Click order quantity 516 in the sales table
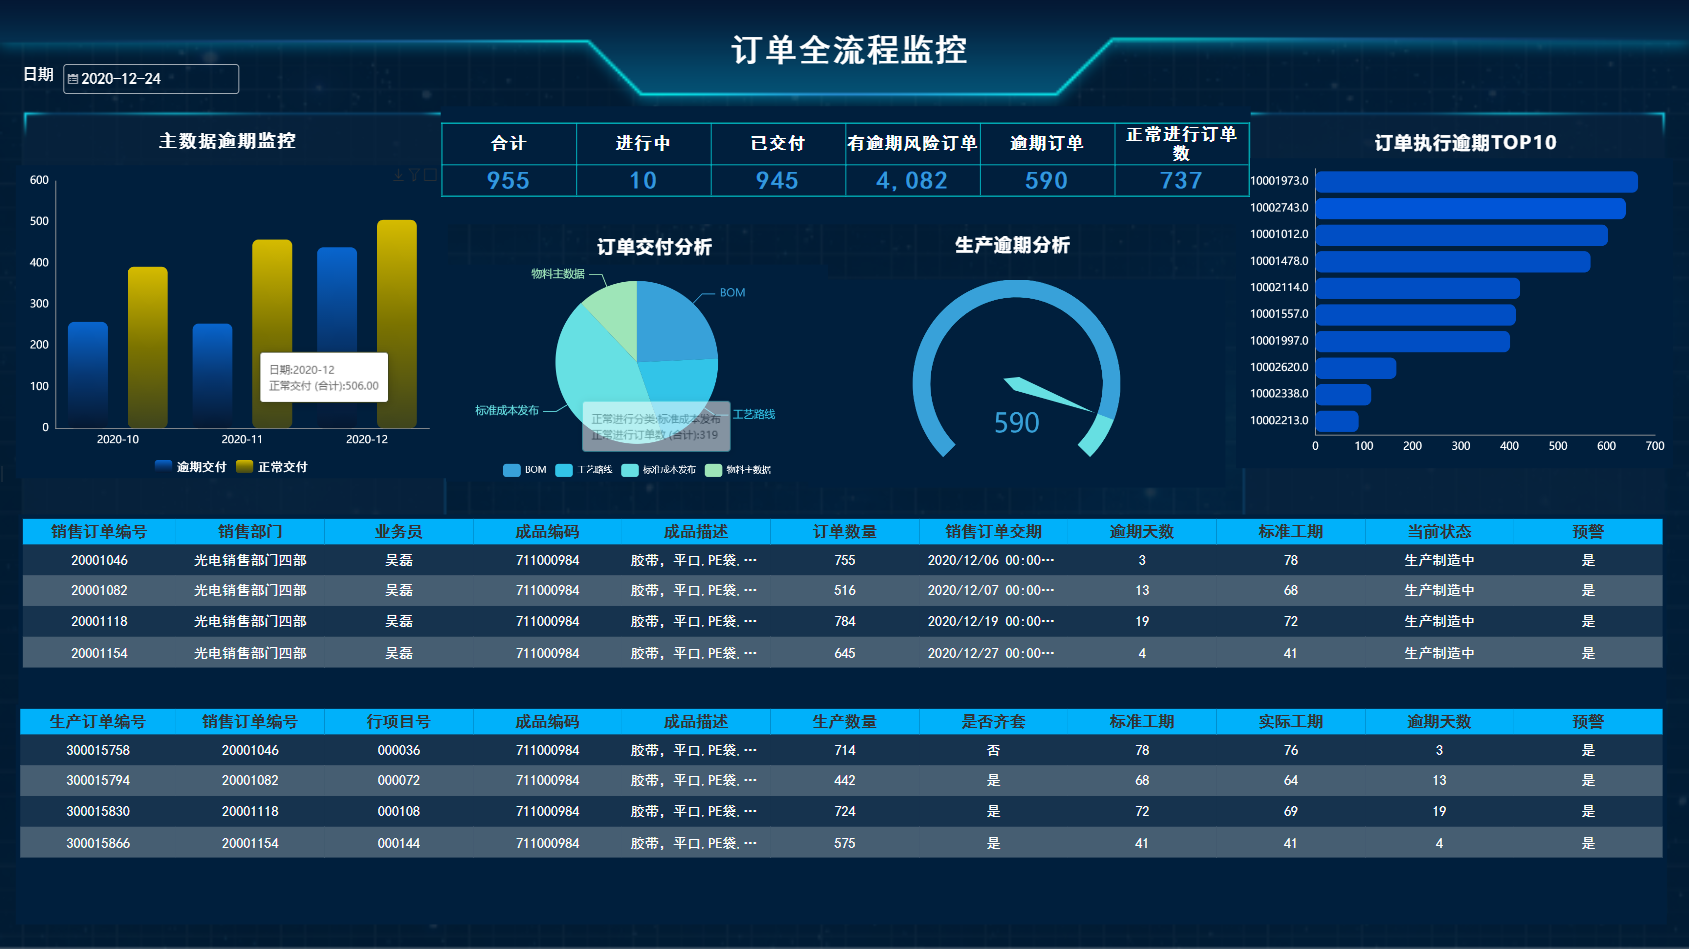This screenshot has width=1689, height=949. coord(845,591)
